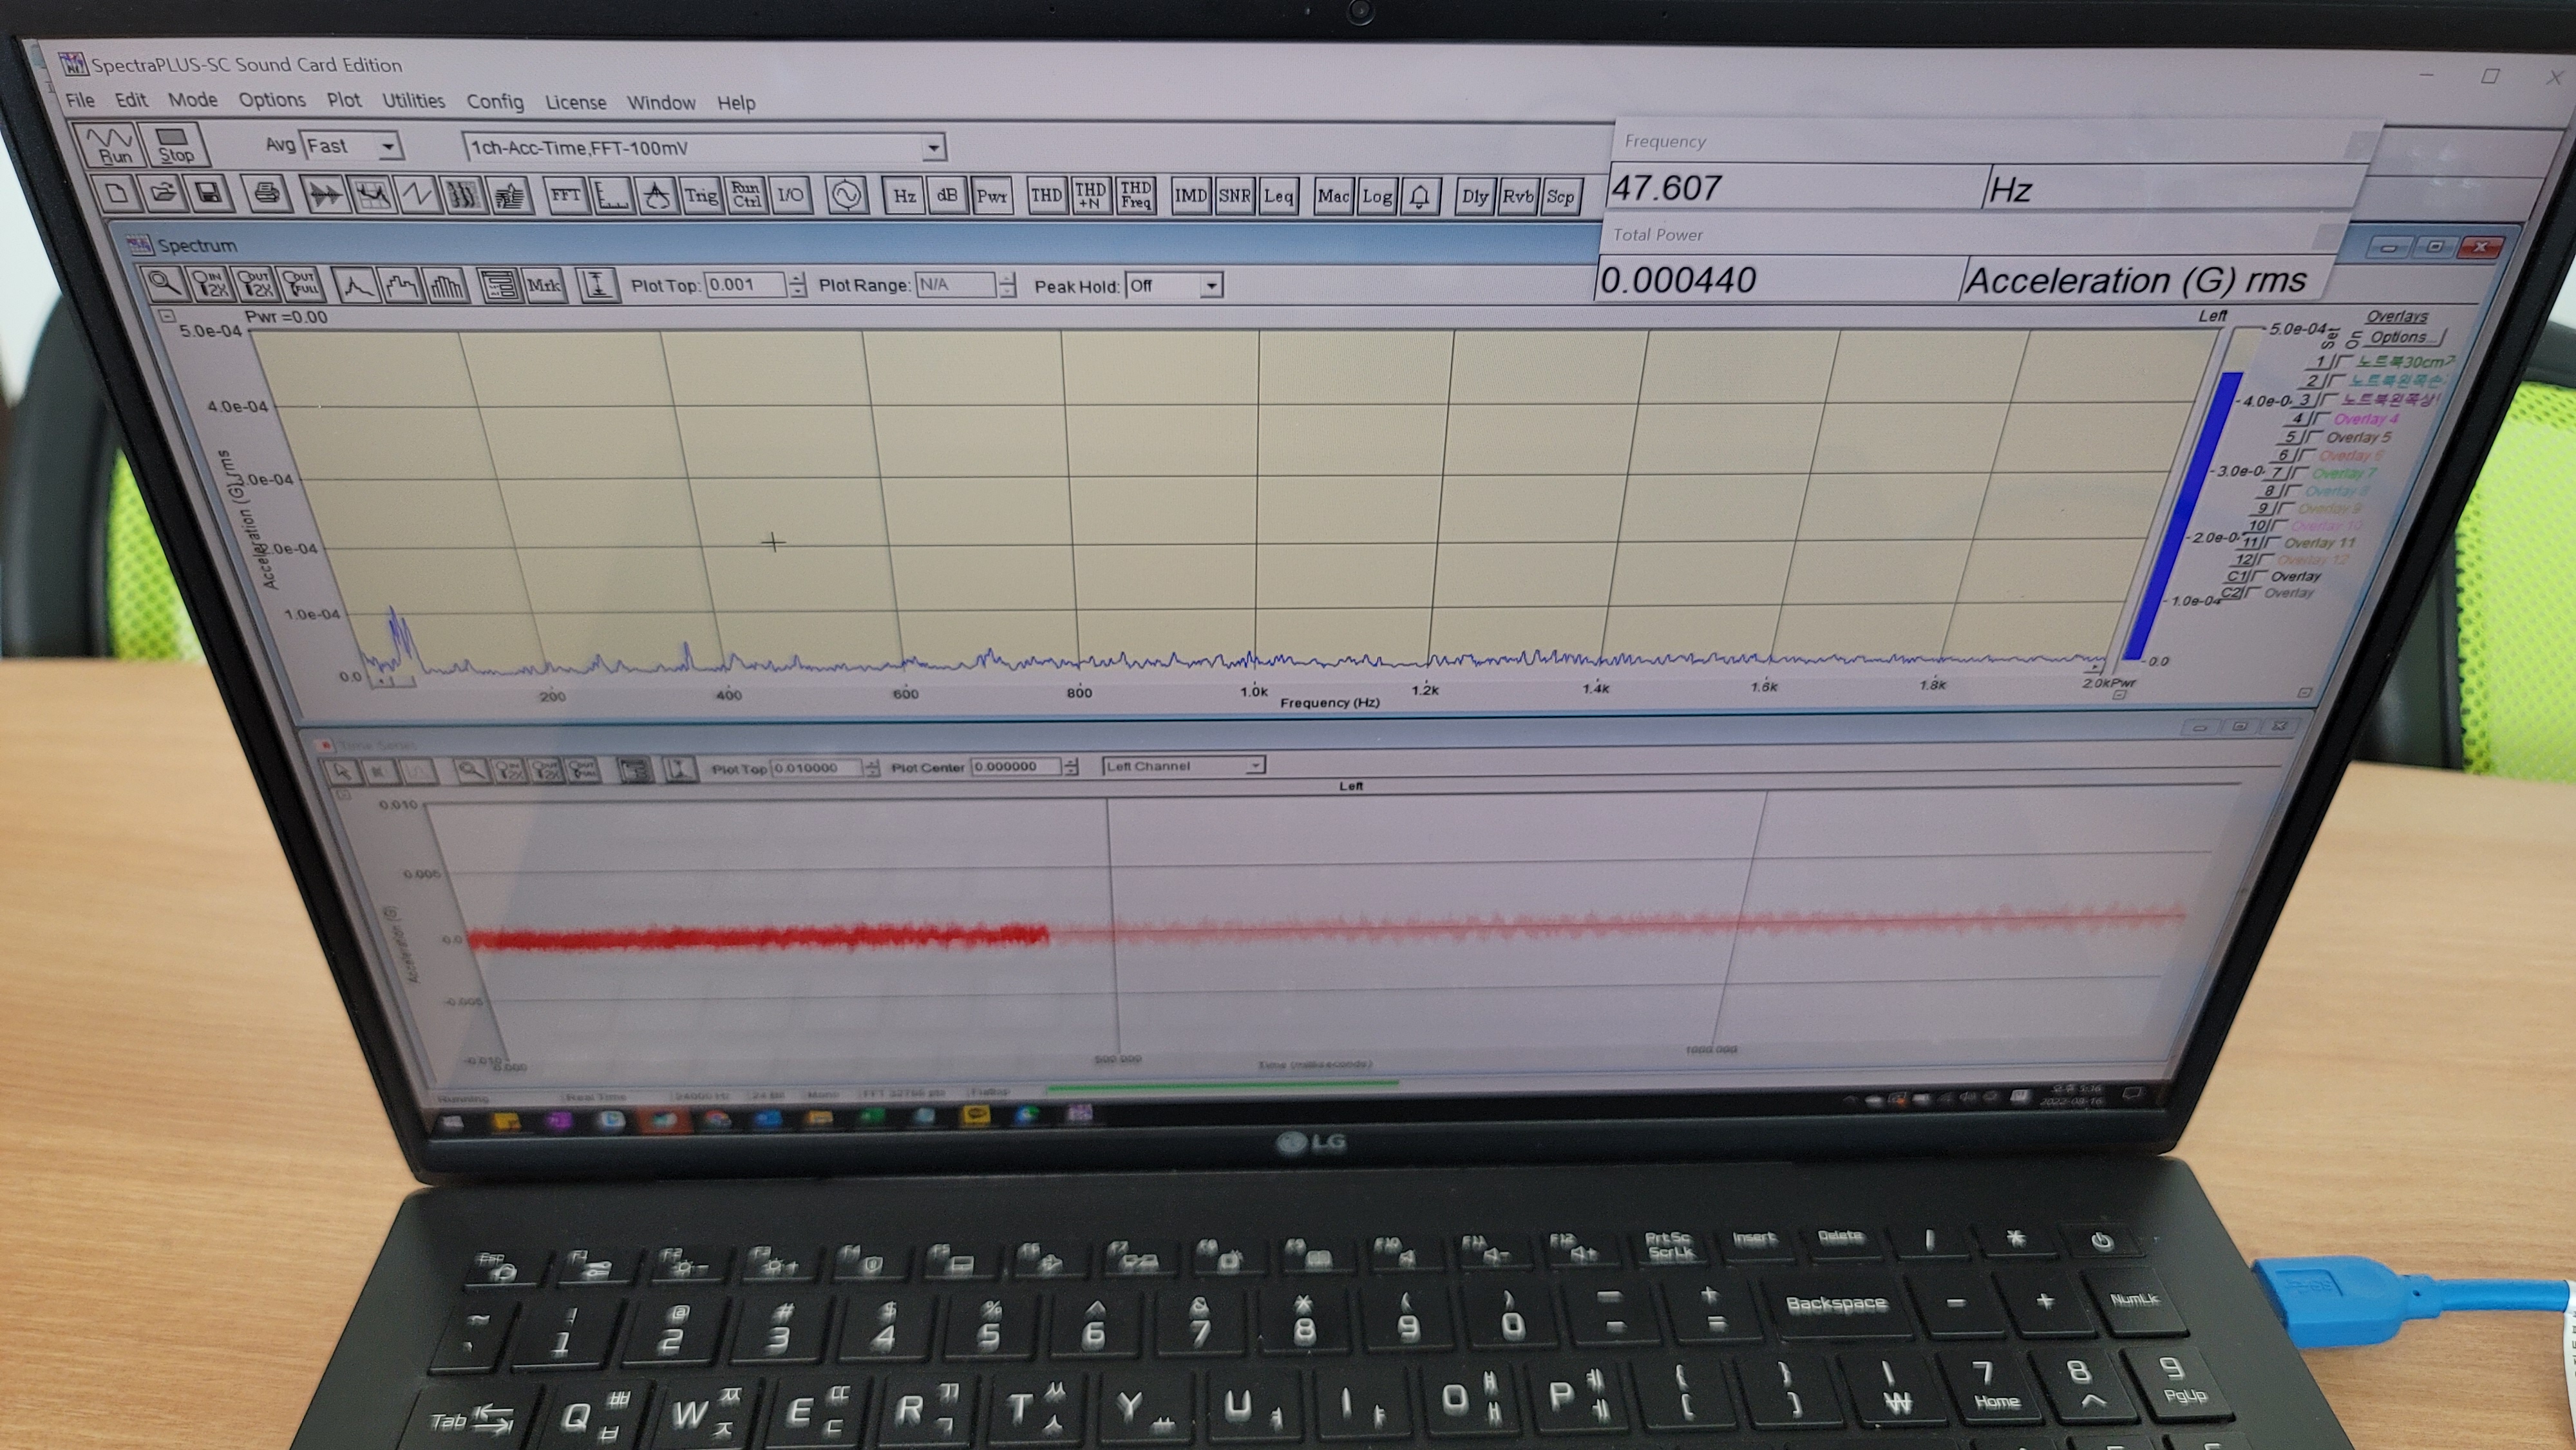
Task: Open a file with the folder icon
Action: [163, 193]
